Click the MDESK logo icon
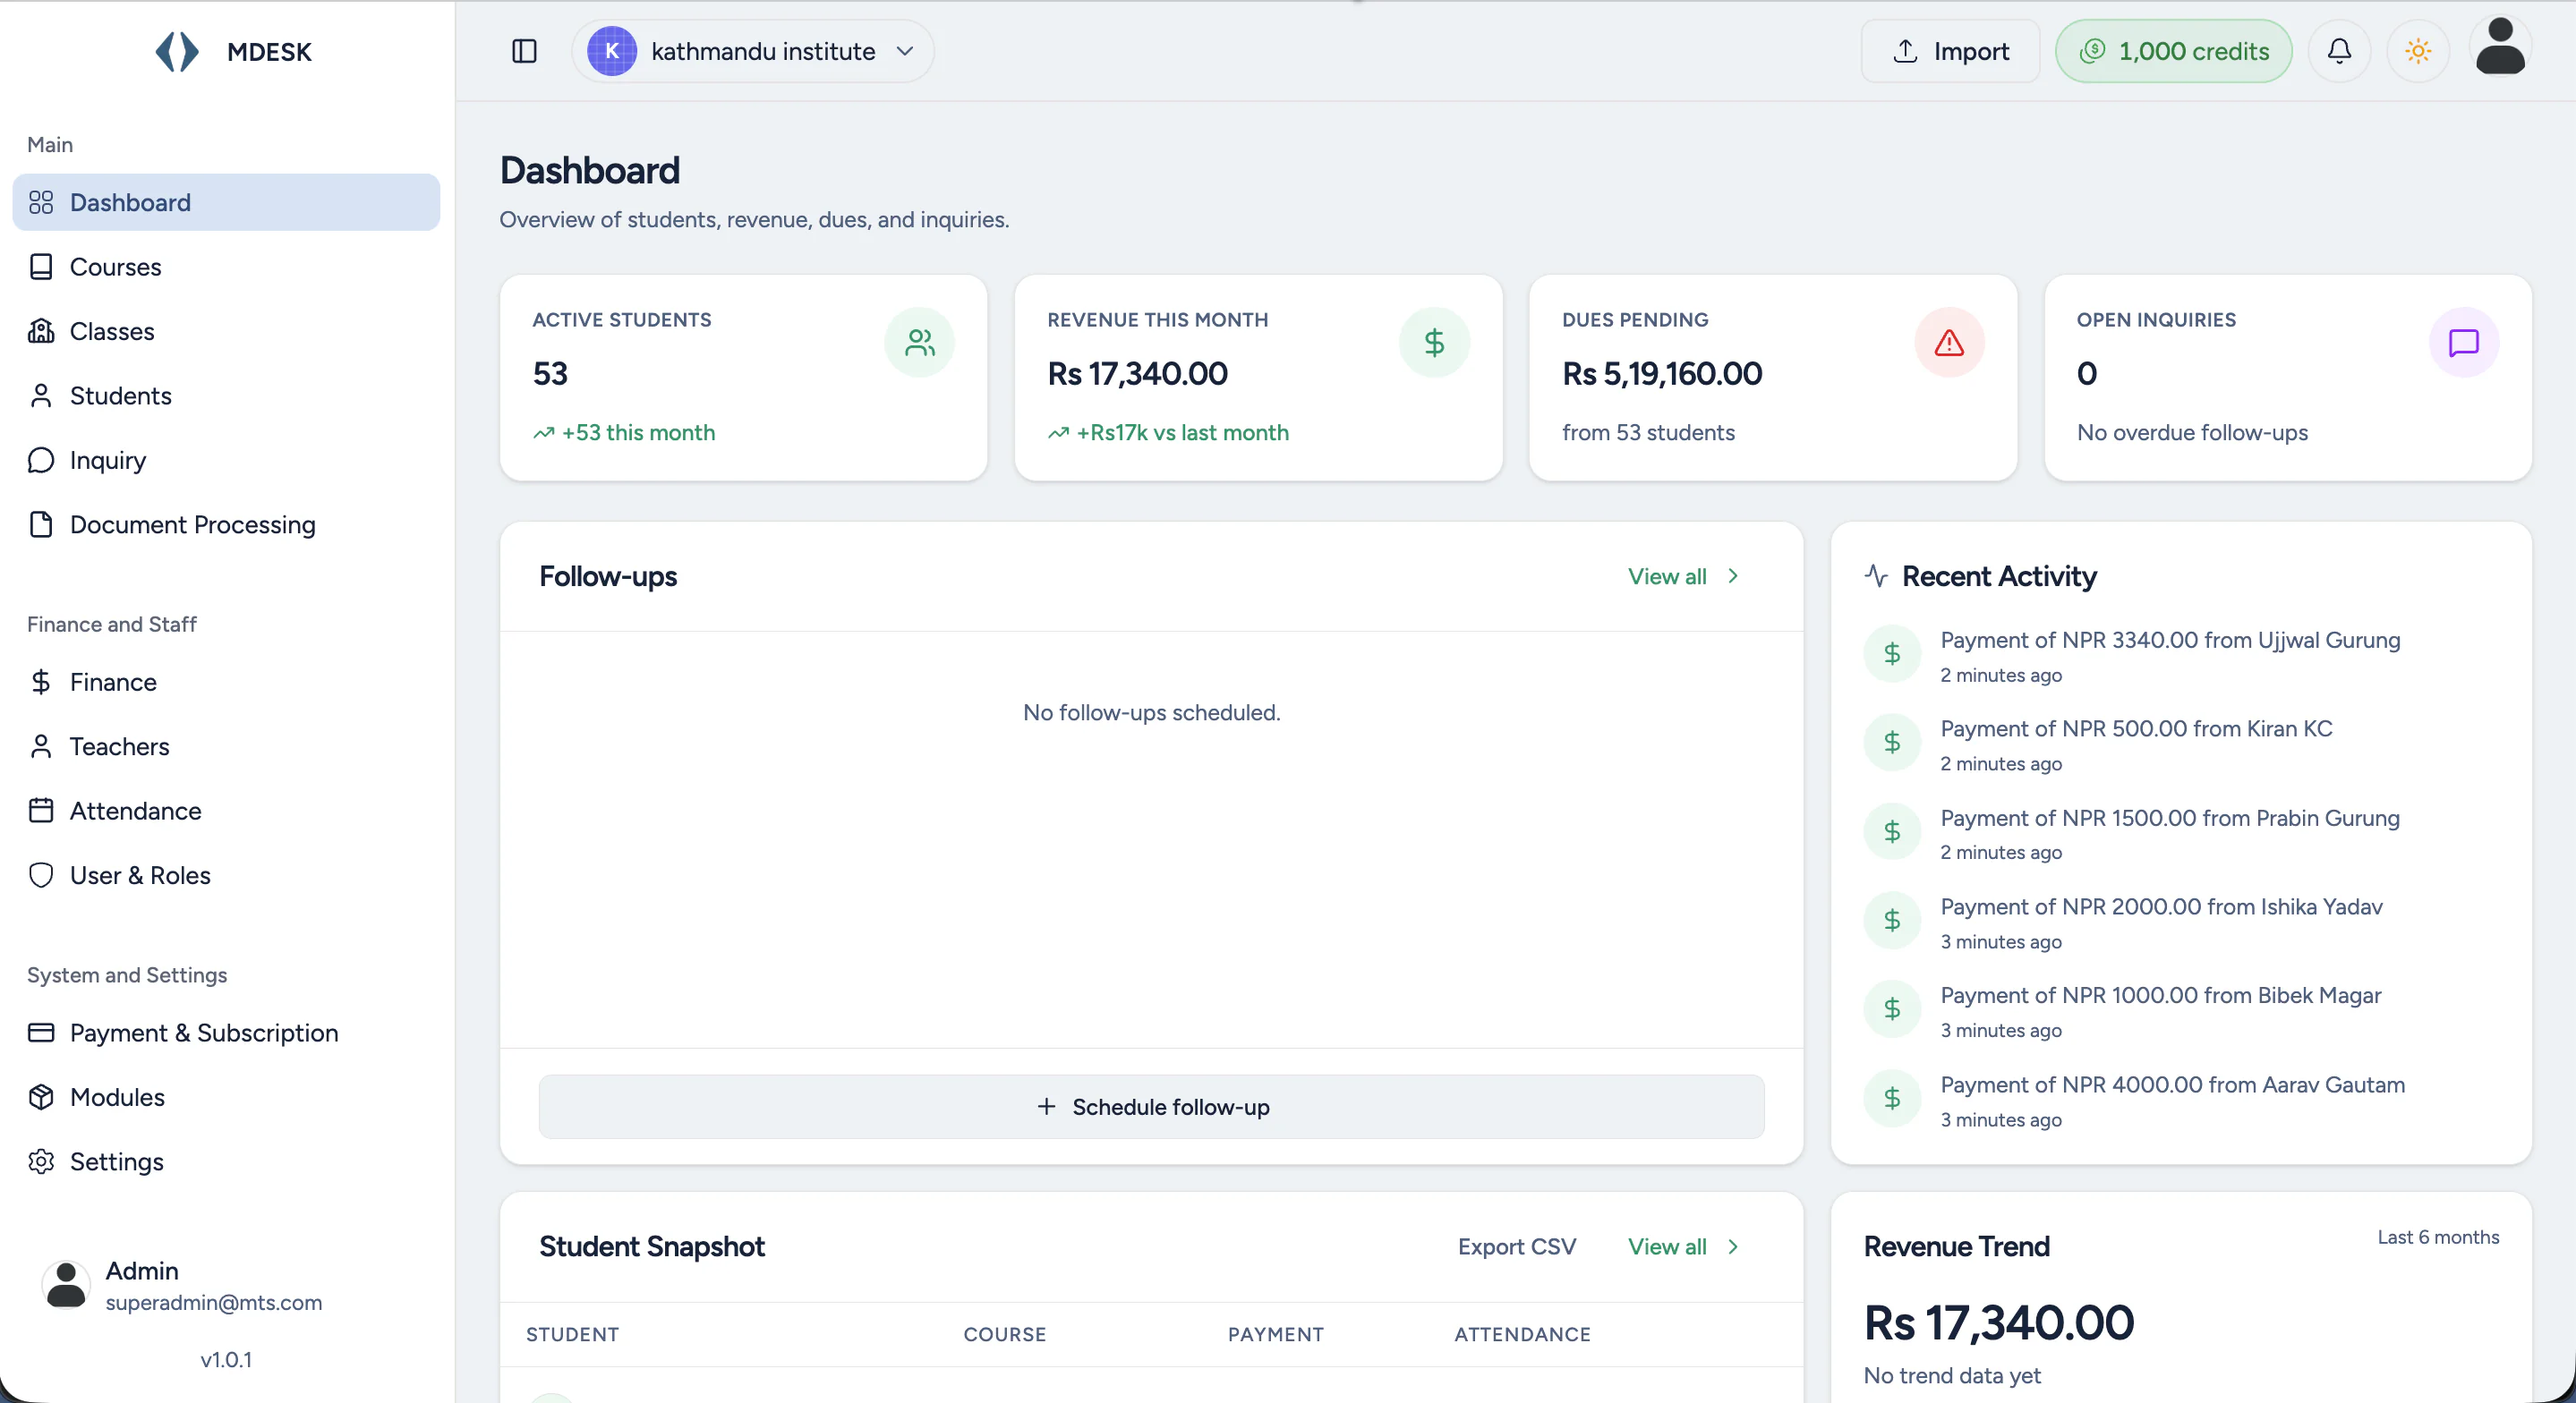Screen dimensions: 2576x1403 (177, 51)
